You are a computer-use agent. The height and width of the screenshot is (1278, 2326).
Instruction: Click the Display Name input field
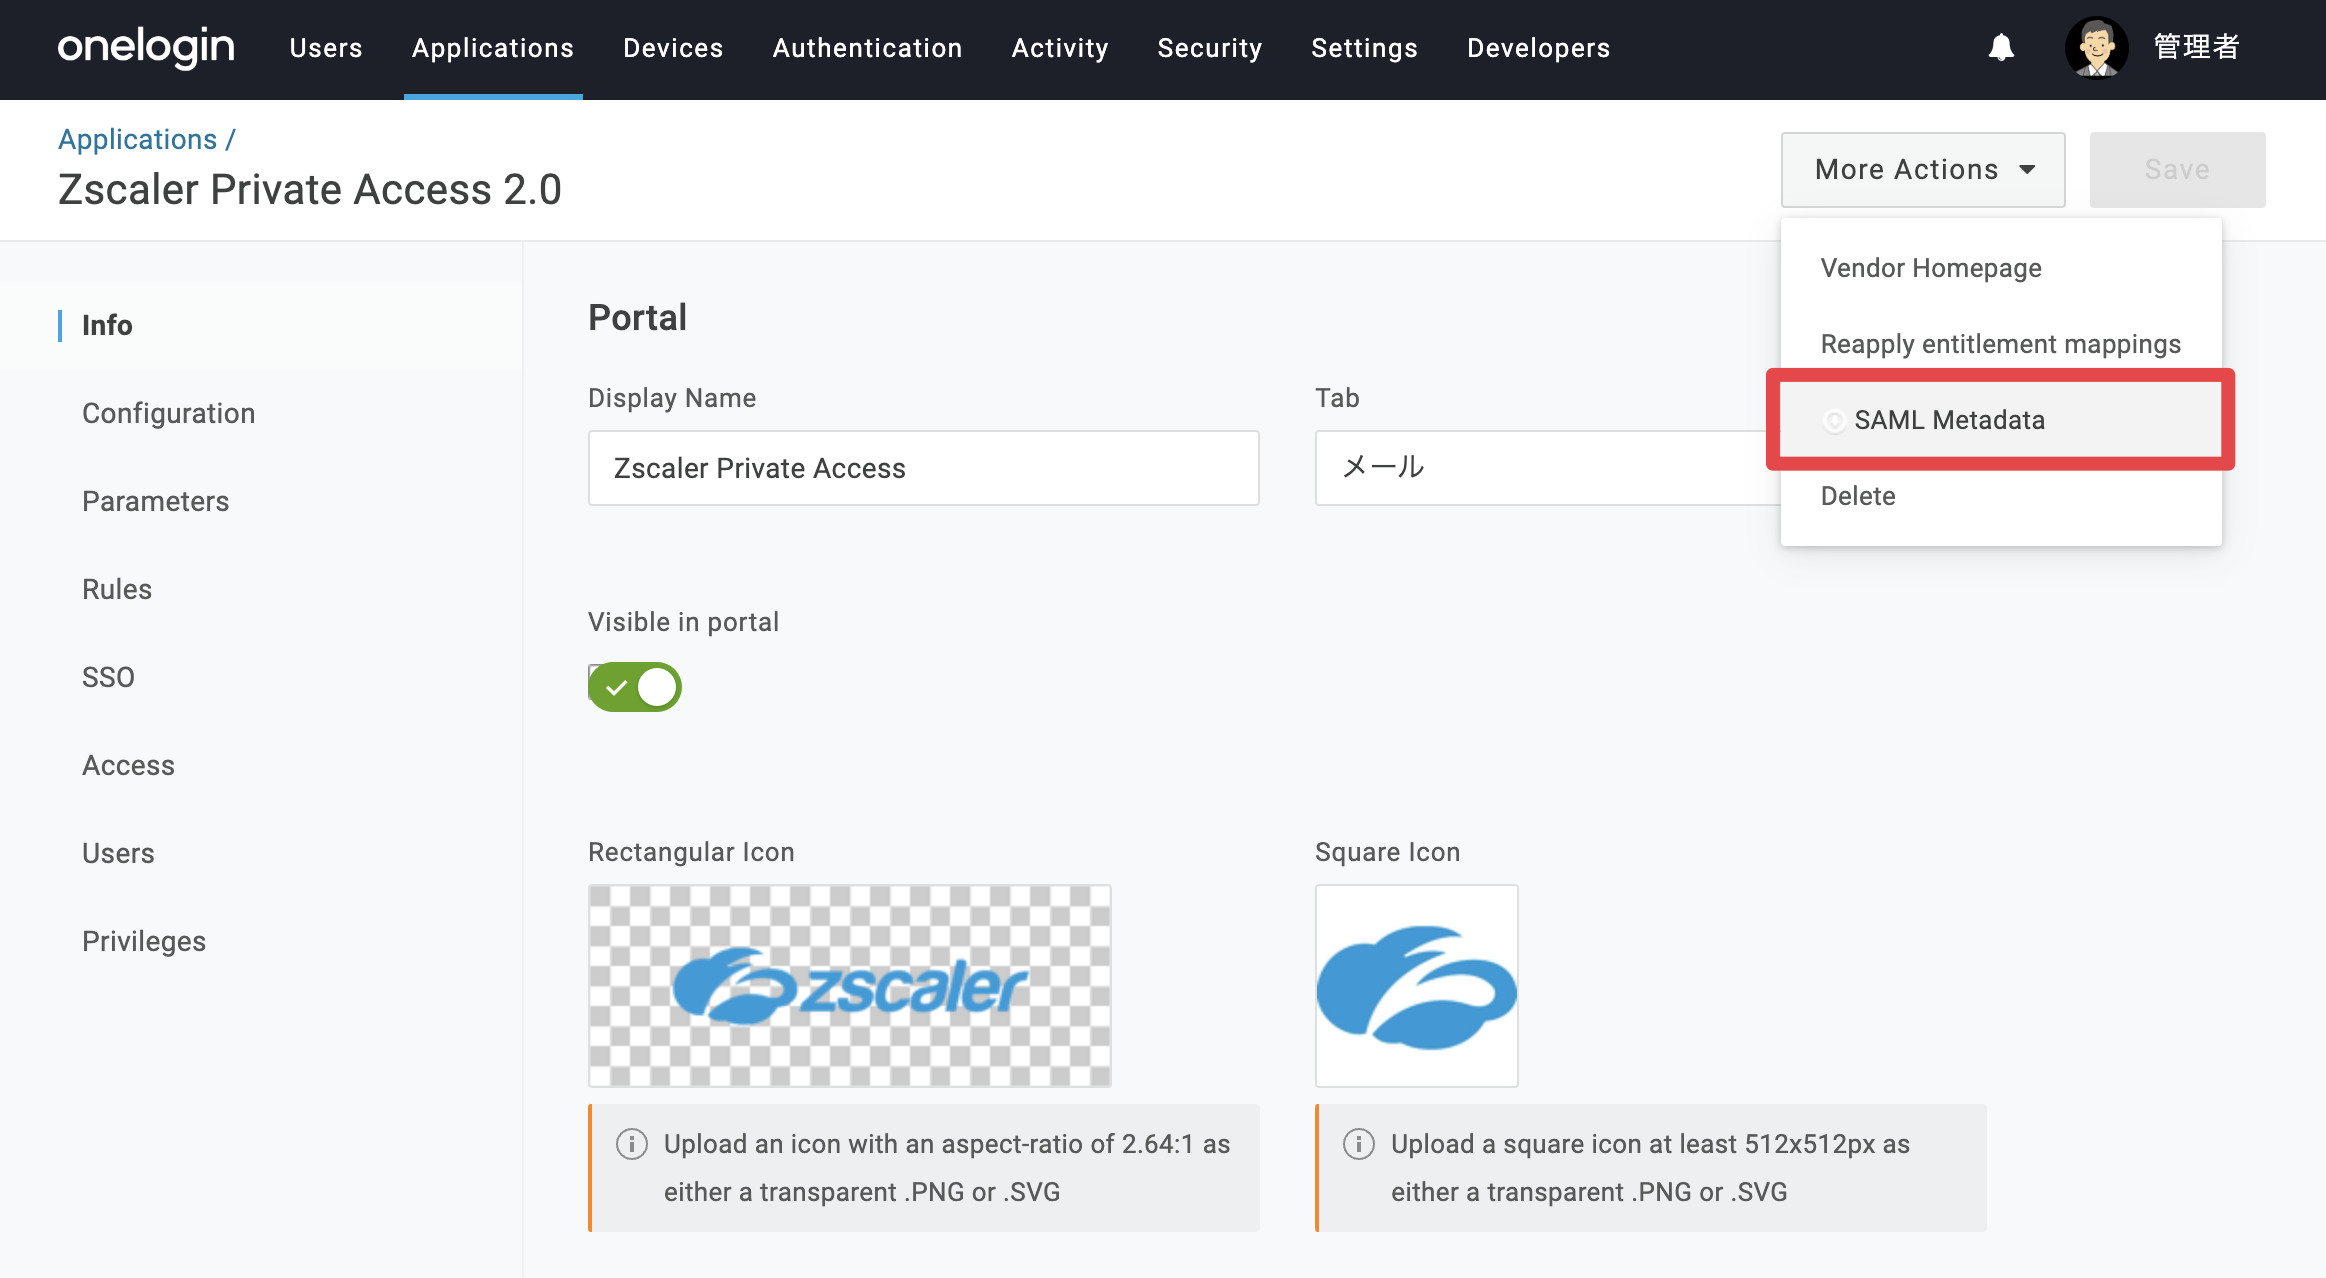tap(923, 468)
